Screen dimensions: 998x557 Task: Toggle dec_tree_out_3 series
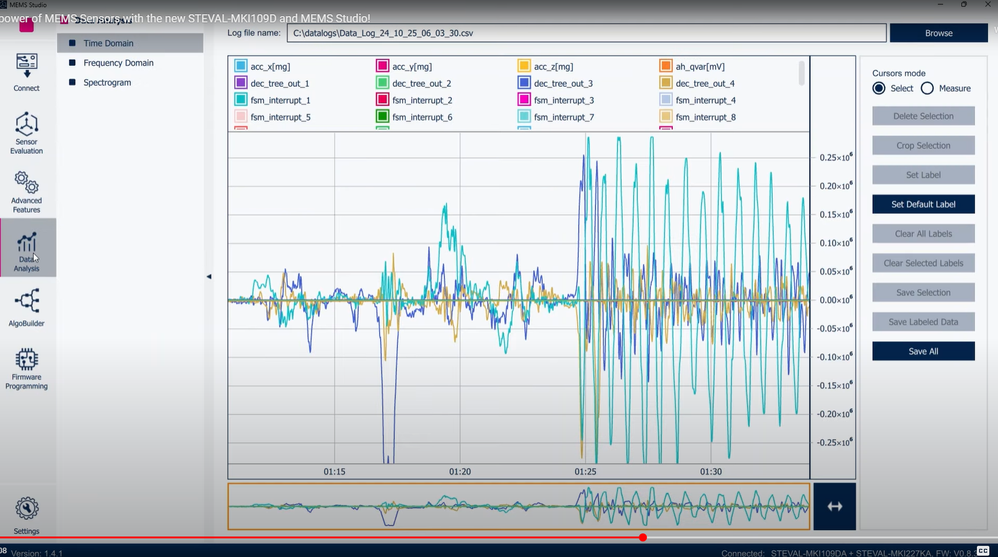(x=524, y=83)
